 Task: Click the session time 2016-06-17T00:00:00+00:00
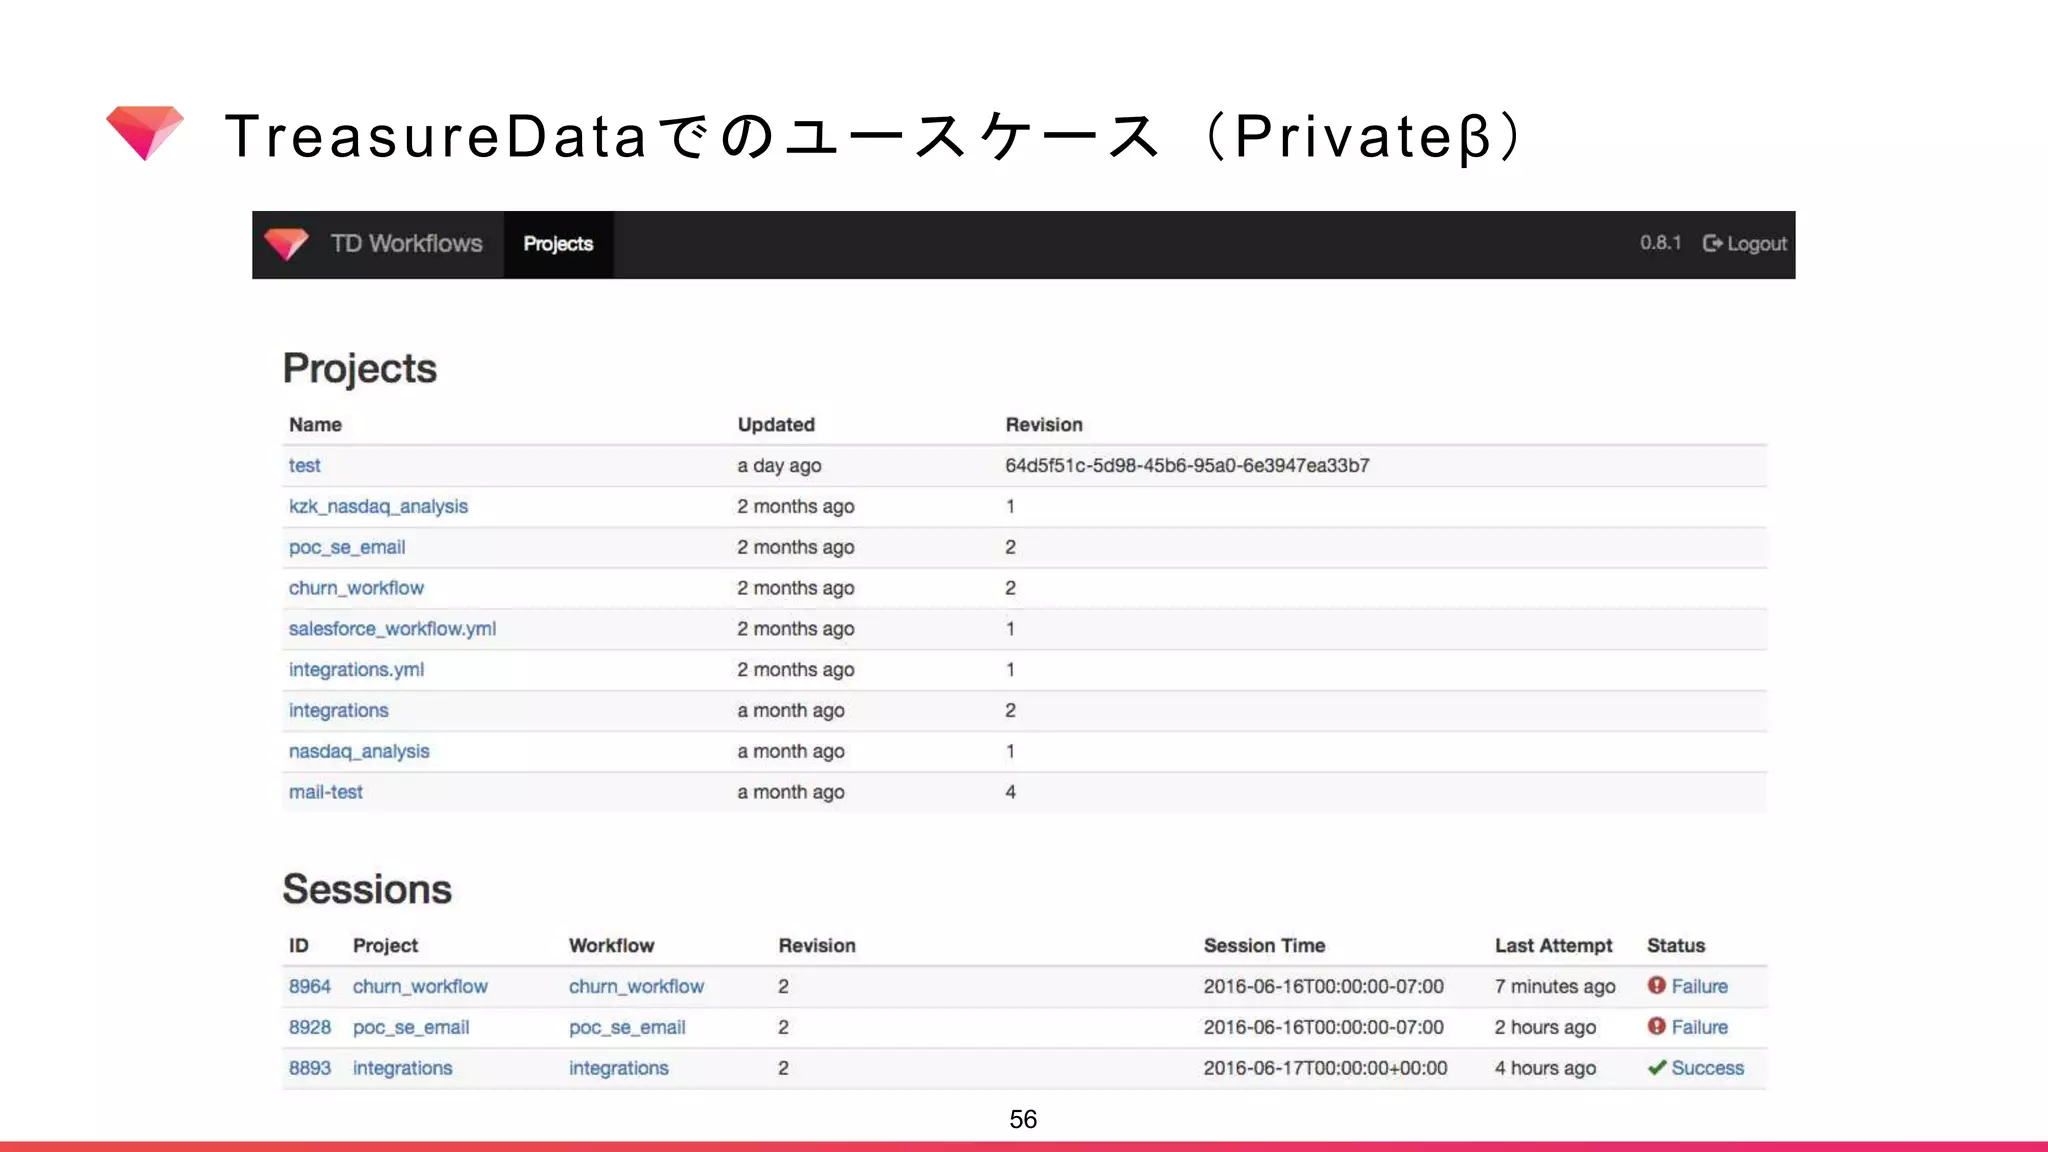(x=1325, y=1069)
